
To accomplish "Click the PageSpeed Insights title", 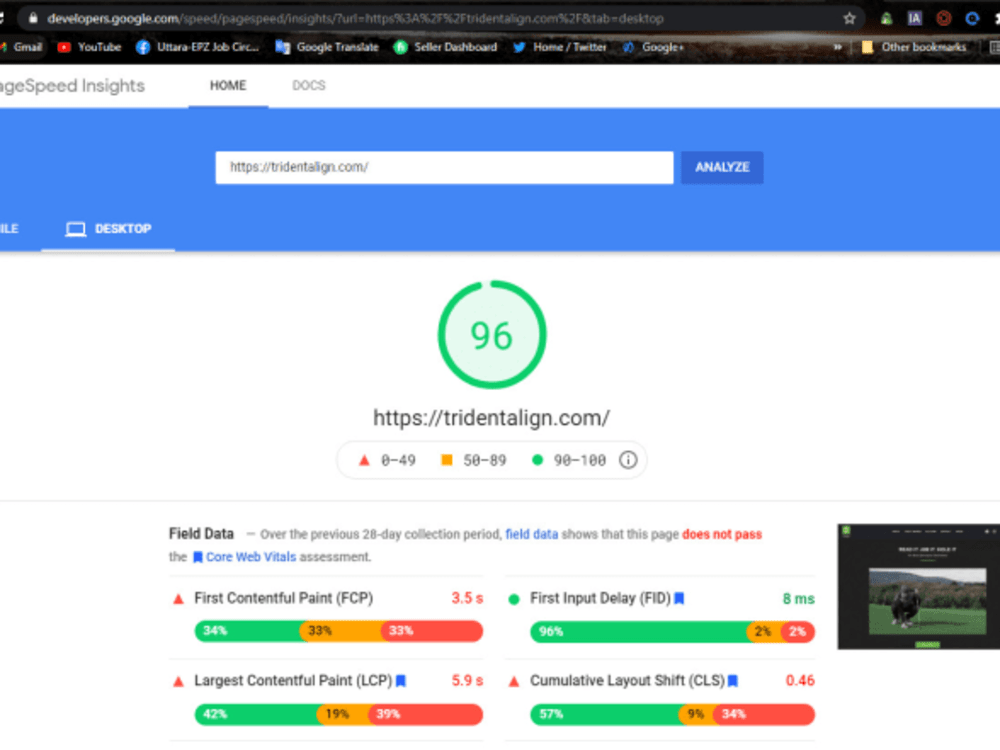I will [71, 85].
